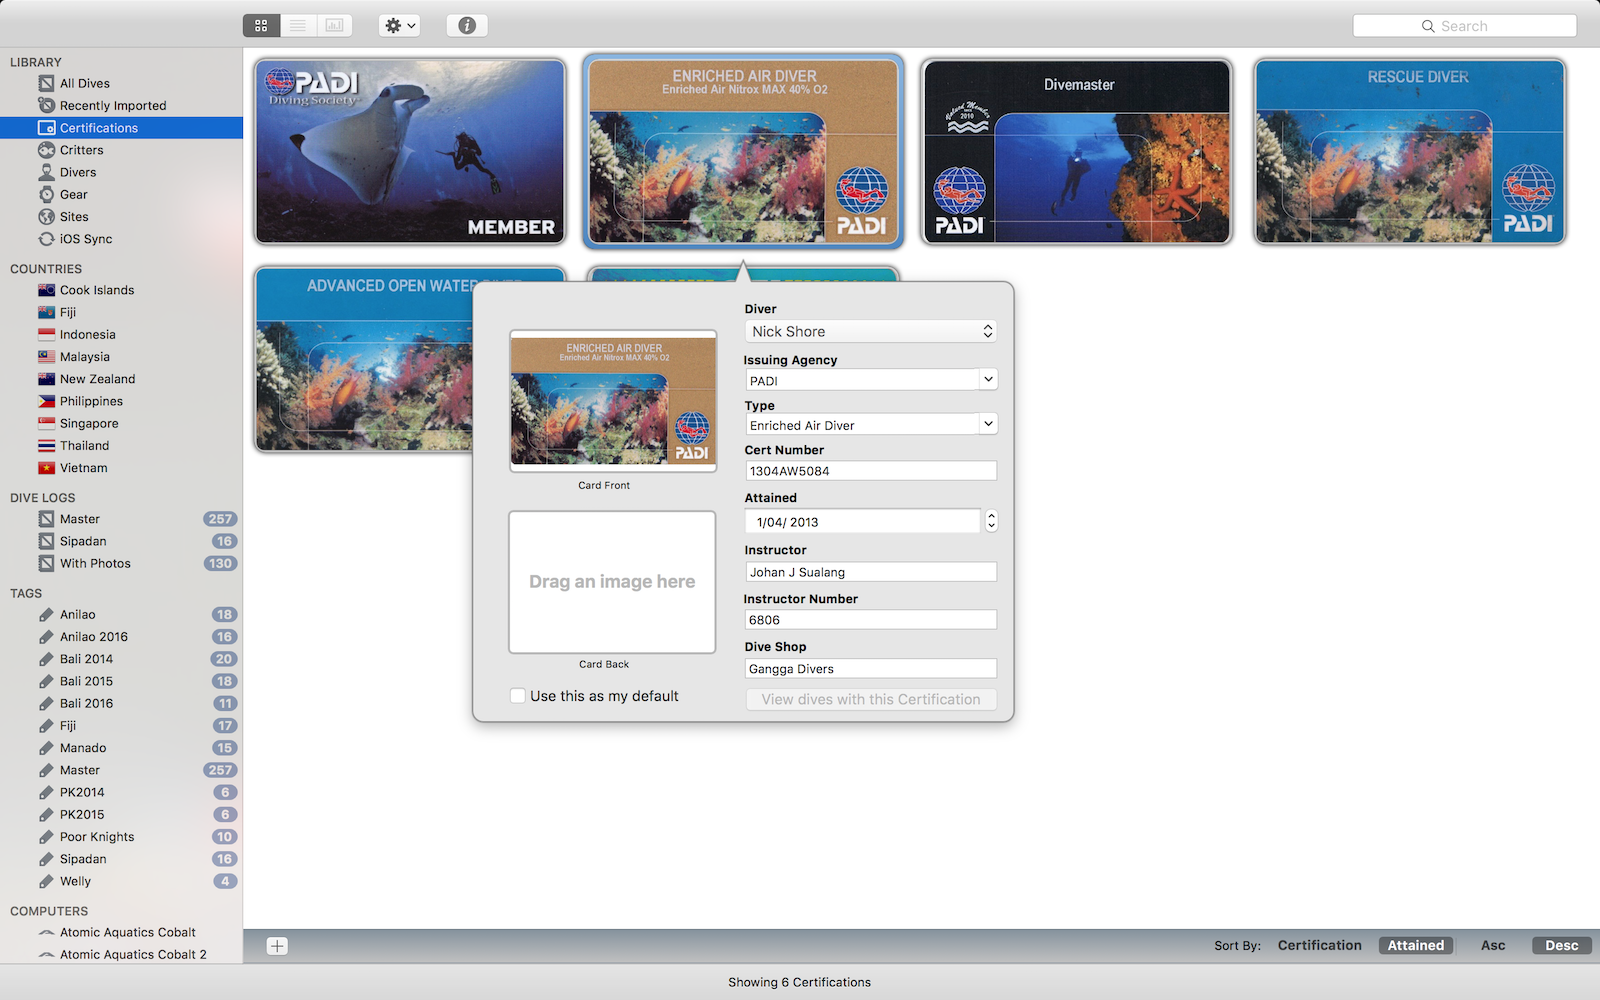Screen dimensions: 1600x1000
Task: Switch to grid view icon in toolbar
Action: [261, 26]
